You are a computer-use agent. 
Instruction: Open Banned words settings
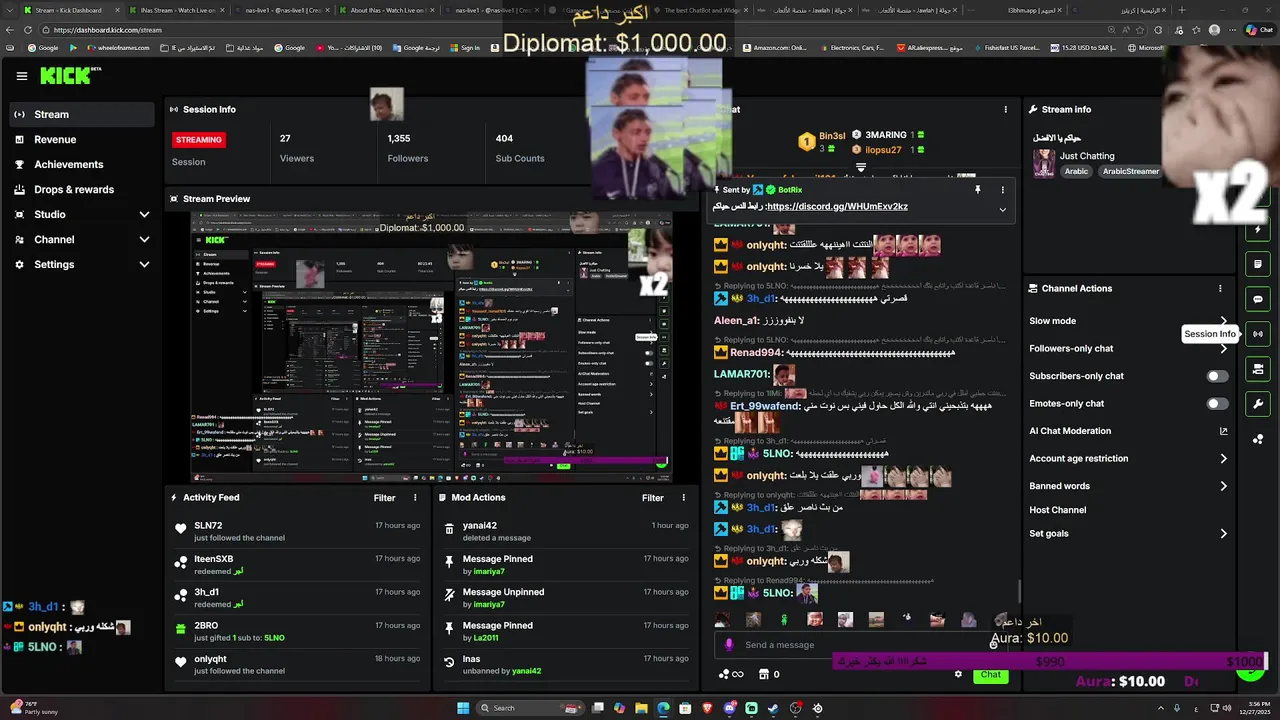coord(1127,486)
